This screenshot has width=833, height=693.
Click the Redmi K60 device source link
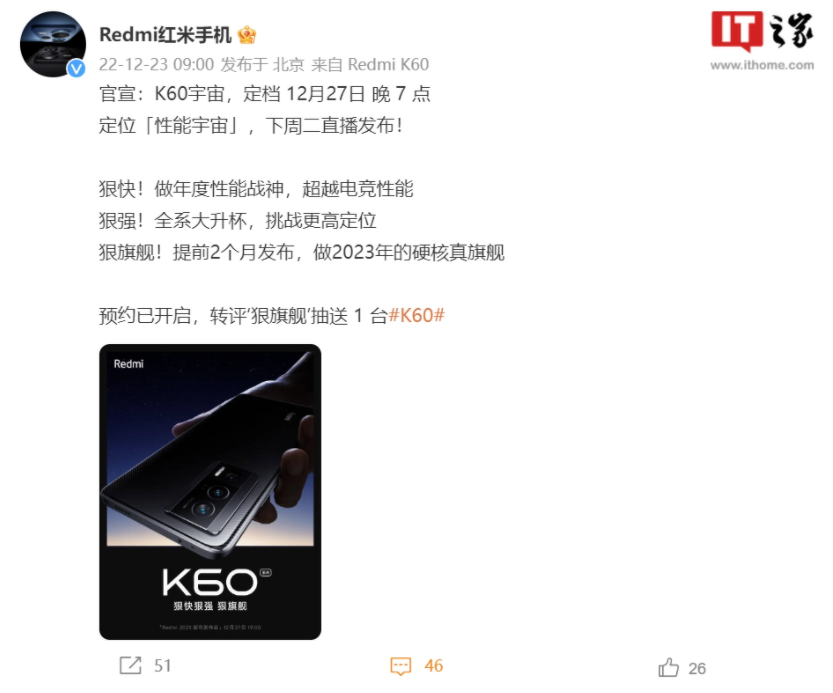click(388, 65)
